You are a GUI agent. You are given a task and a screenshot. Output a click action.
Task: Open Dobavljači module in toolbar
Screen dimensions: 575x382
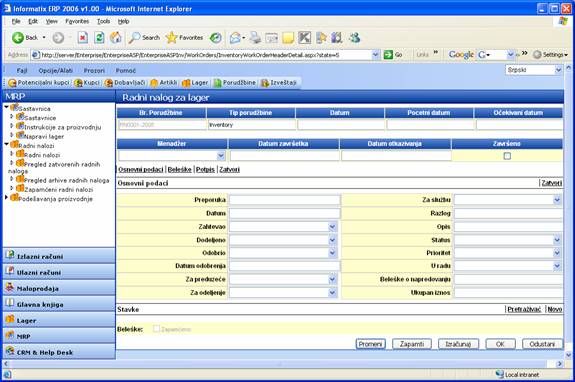pyautogui.click(x=125, y=83)
